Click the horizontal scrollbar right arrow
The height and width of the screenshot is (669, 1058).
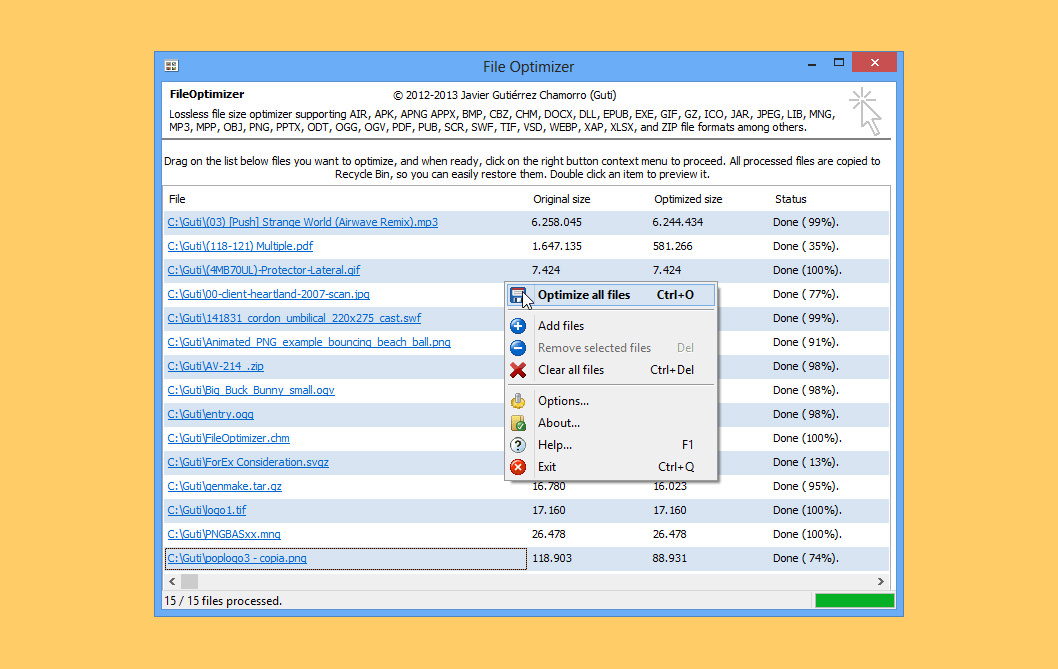point(881,581)
